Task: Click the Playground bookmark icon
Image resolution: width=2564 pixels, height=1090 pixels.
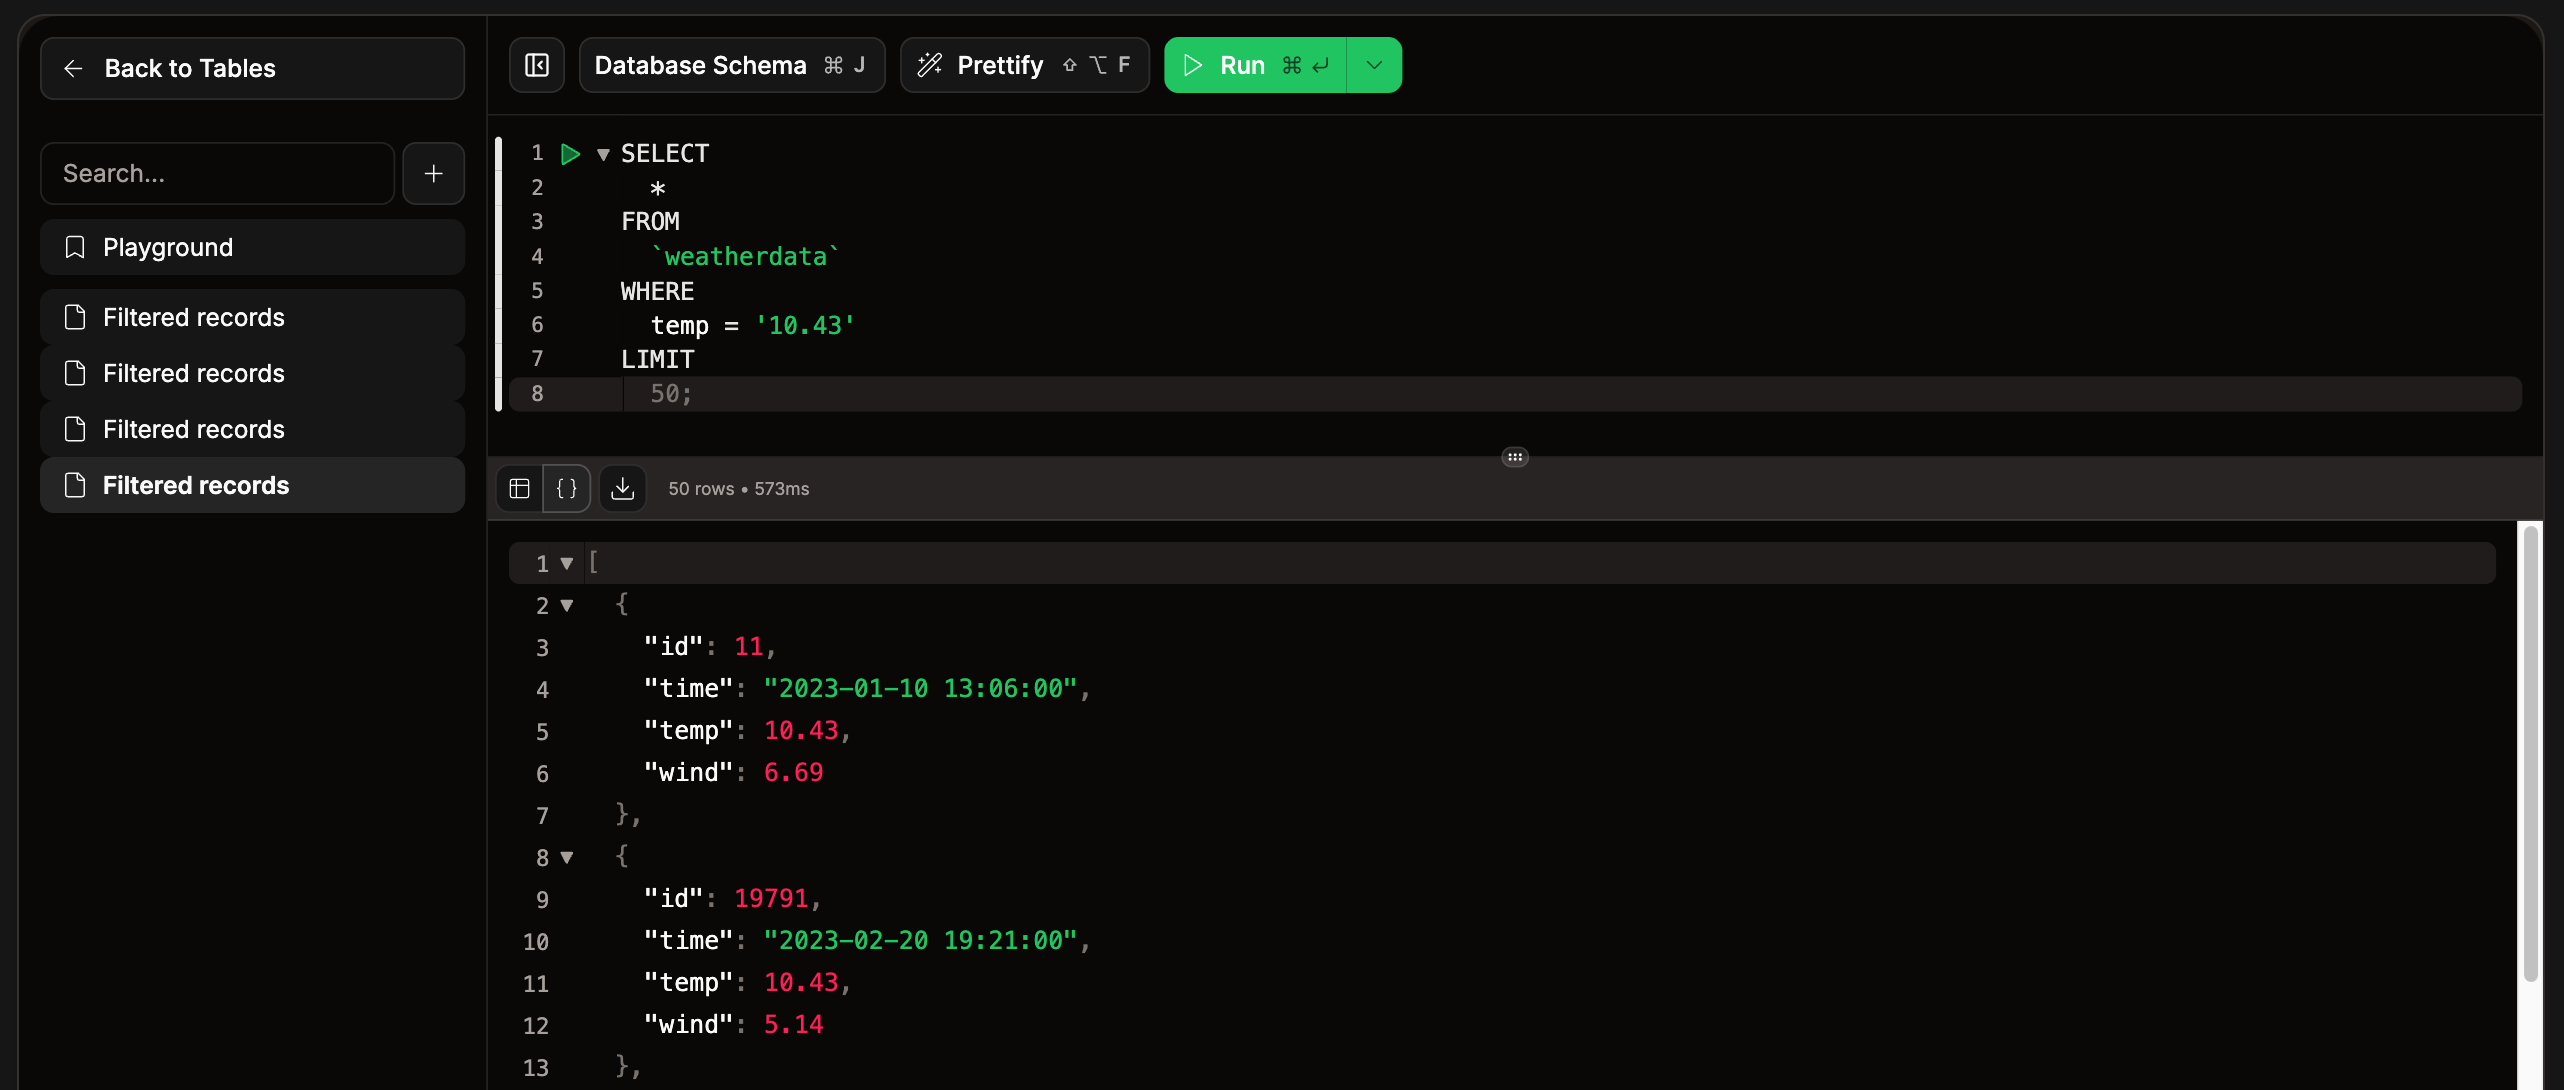Action: 74,247
